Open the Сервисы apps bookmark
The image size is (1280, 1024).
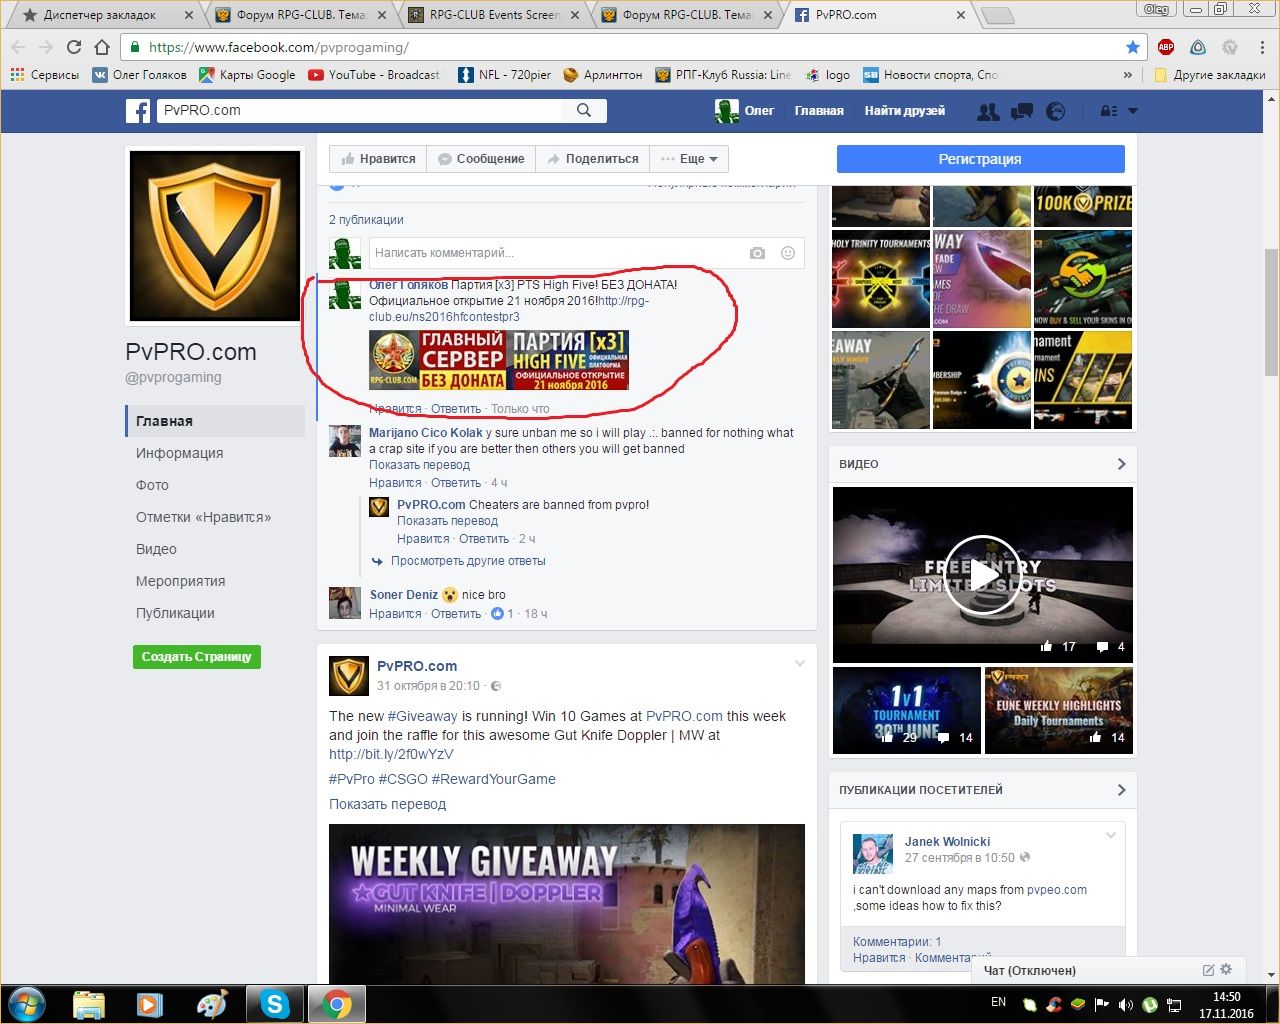(x=45, y=75)
